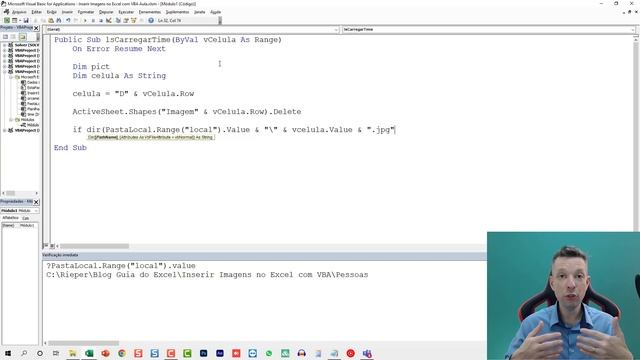Click the ActiveSheet.Shapes Delete code line

187,111
